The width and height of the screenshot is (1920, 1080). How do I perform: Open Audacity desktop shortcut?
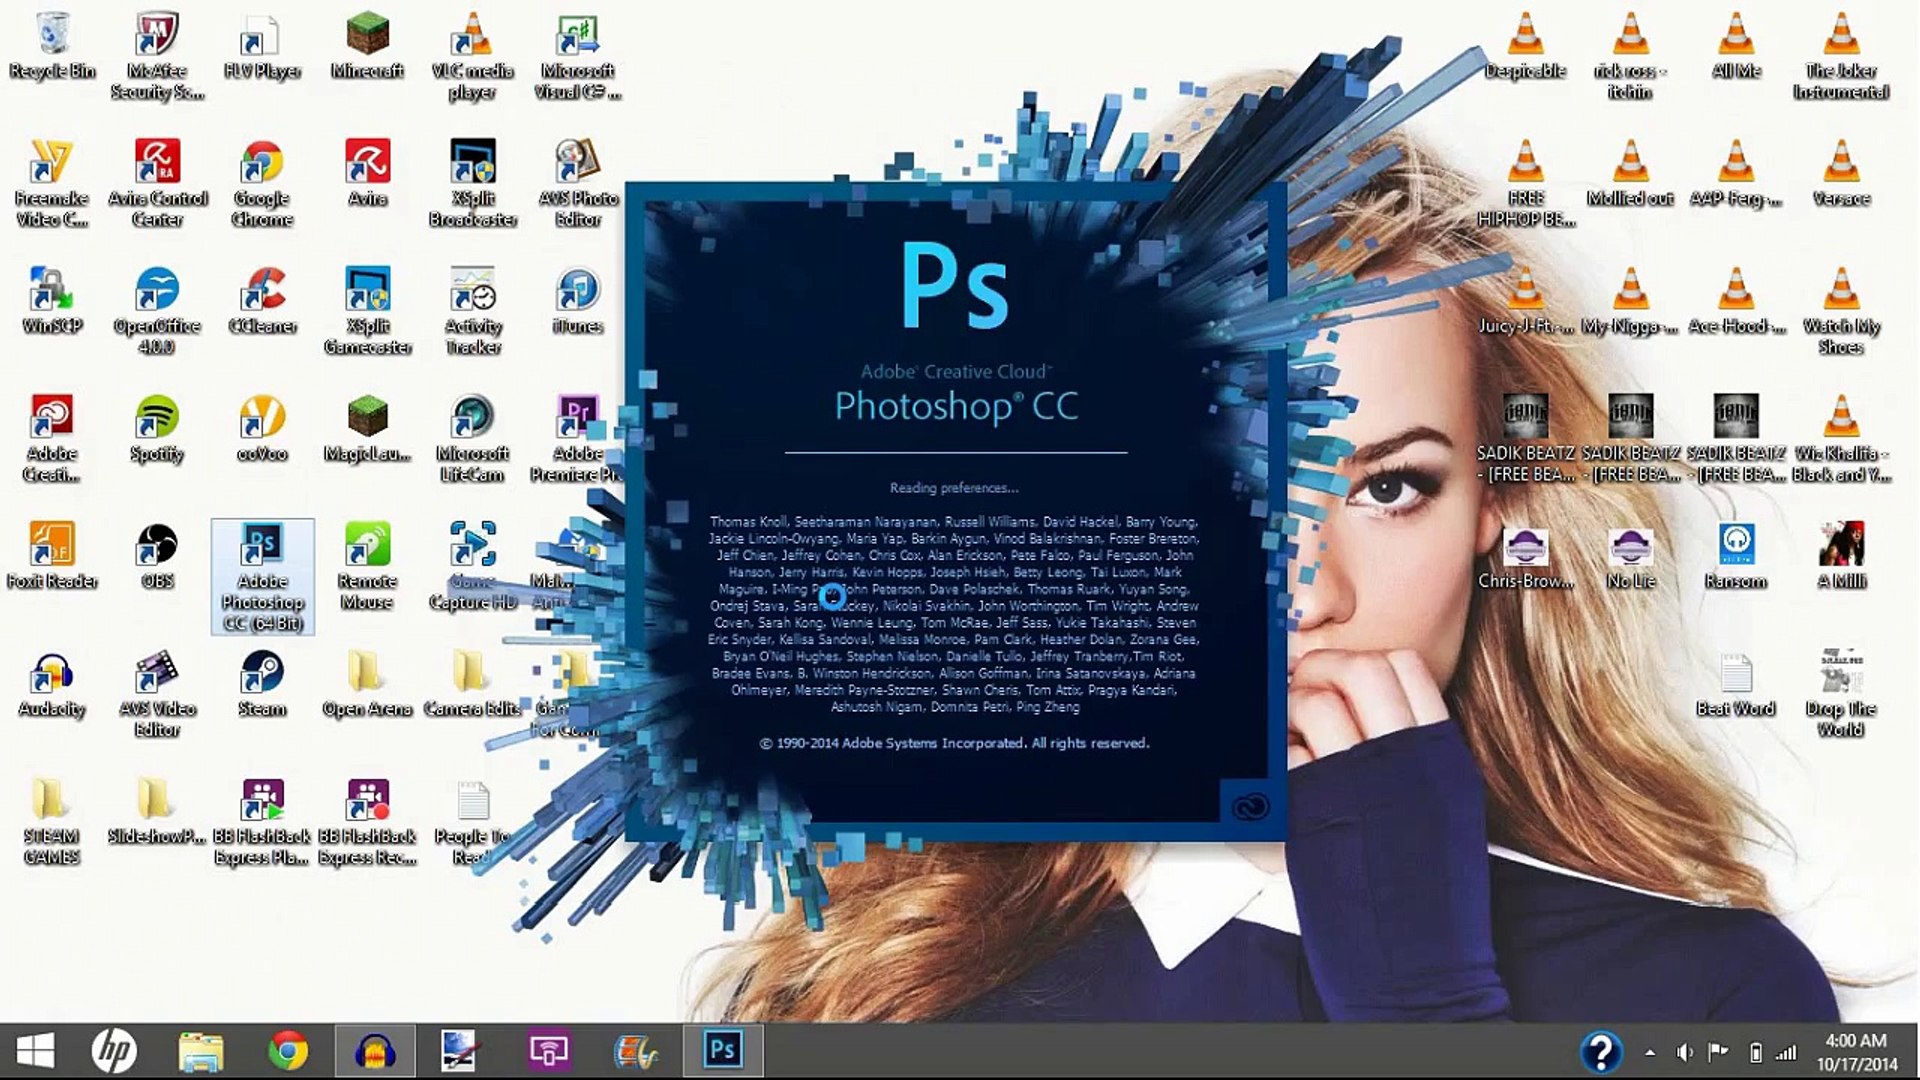(52, 685)
